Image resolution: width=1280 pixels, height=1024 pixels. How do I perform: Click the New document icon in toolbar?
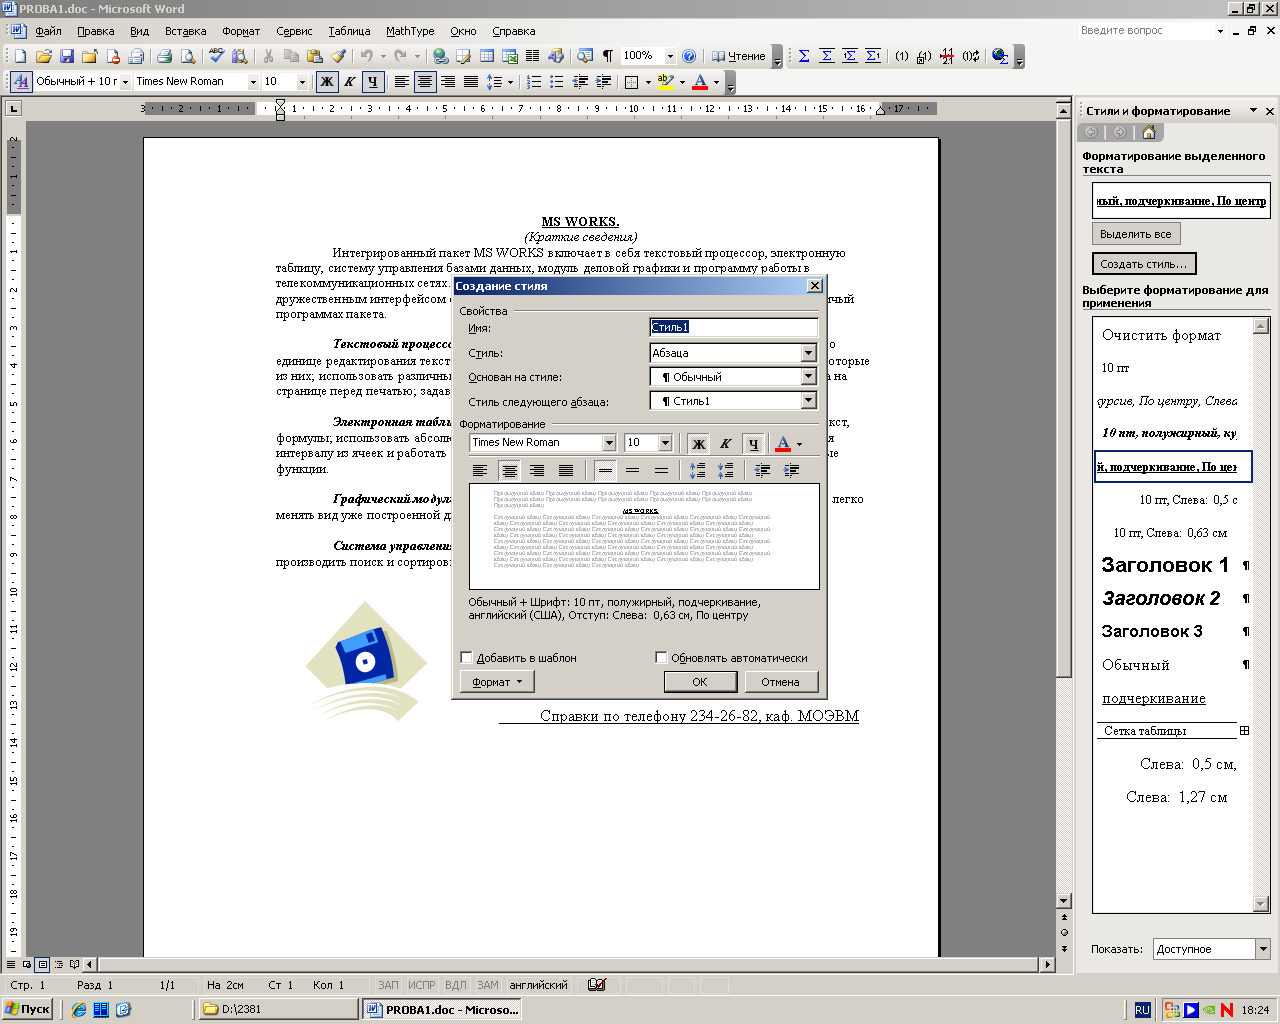point(20,56)
